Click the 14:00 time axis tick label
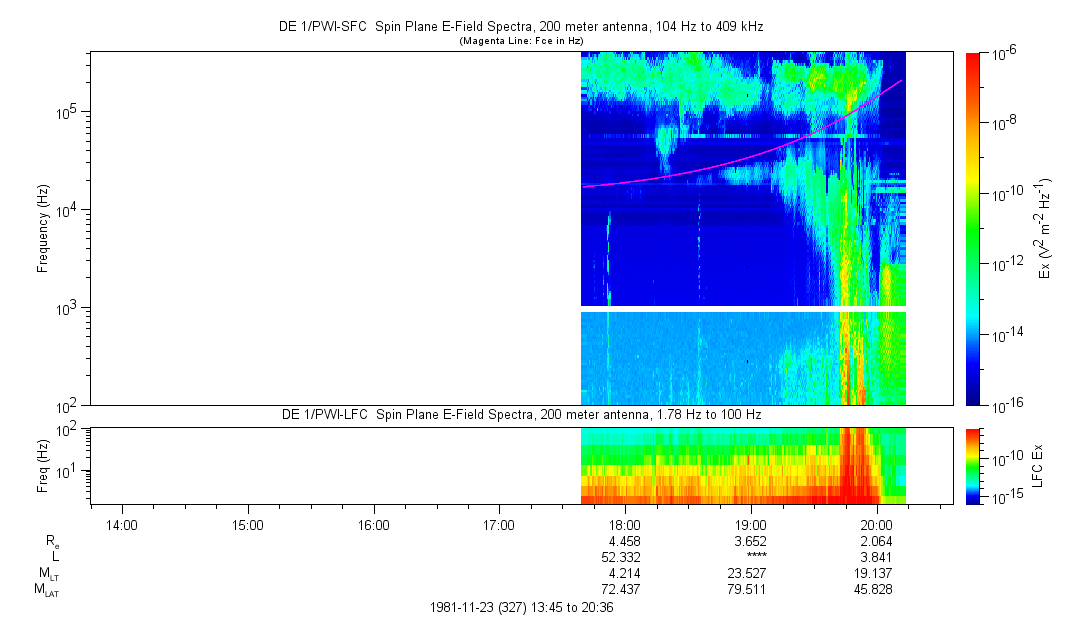The image size is (1083, 620). [121, 525]
